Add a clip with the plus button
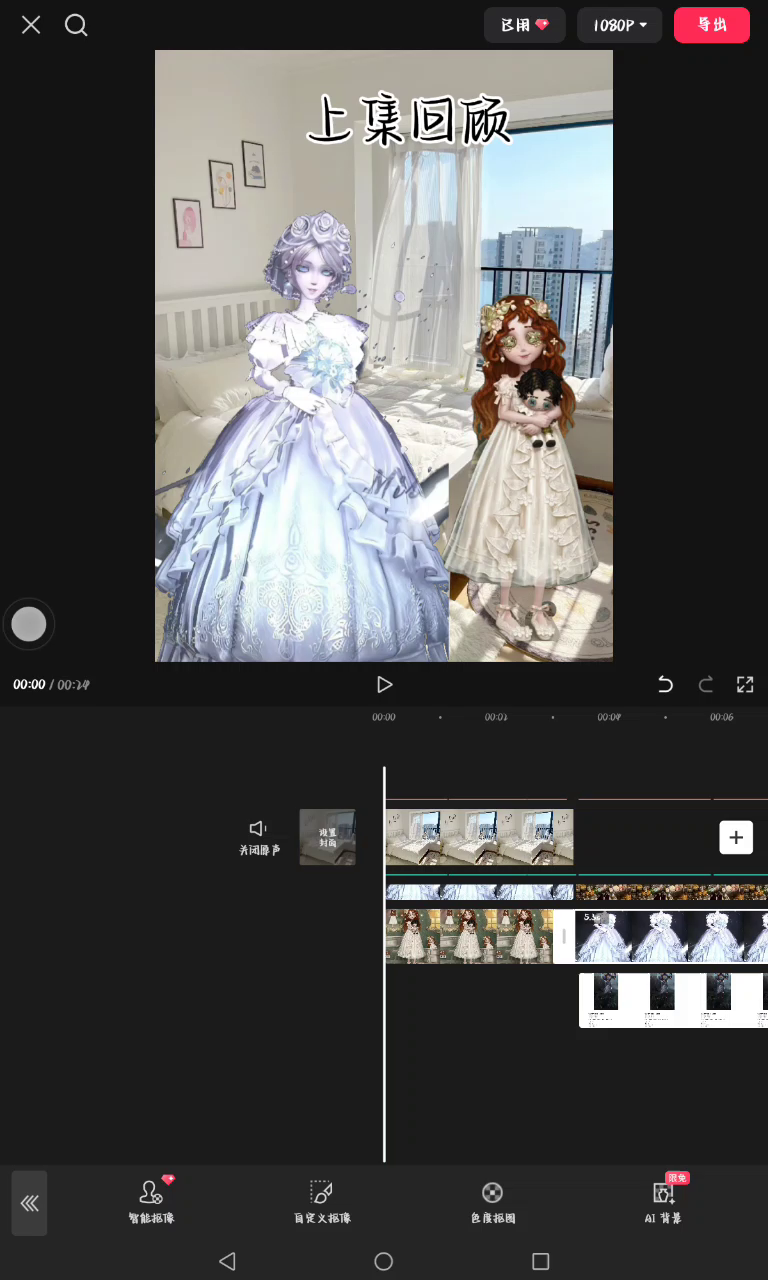Viewport: 768px width, 1280px height. [x=736, y=837]
